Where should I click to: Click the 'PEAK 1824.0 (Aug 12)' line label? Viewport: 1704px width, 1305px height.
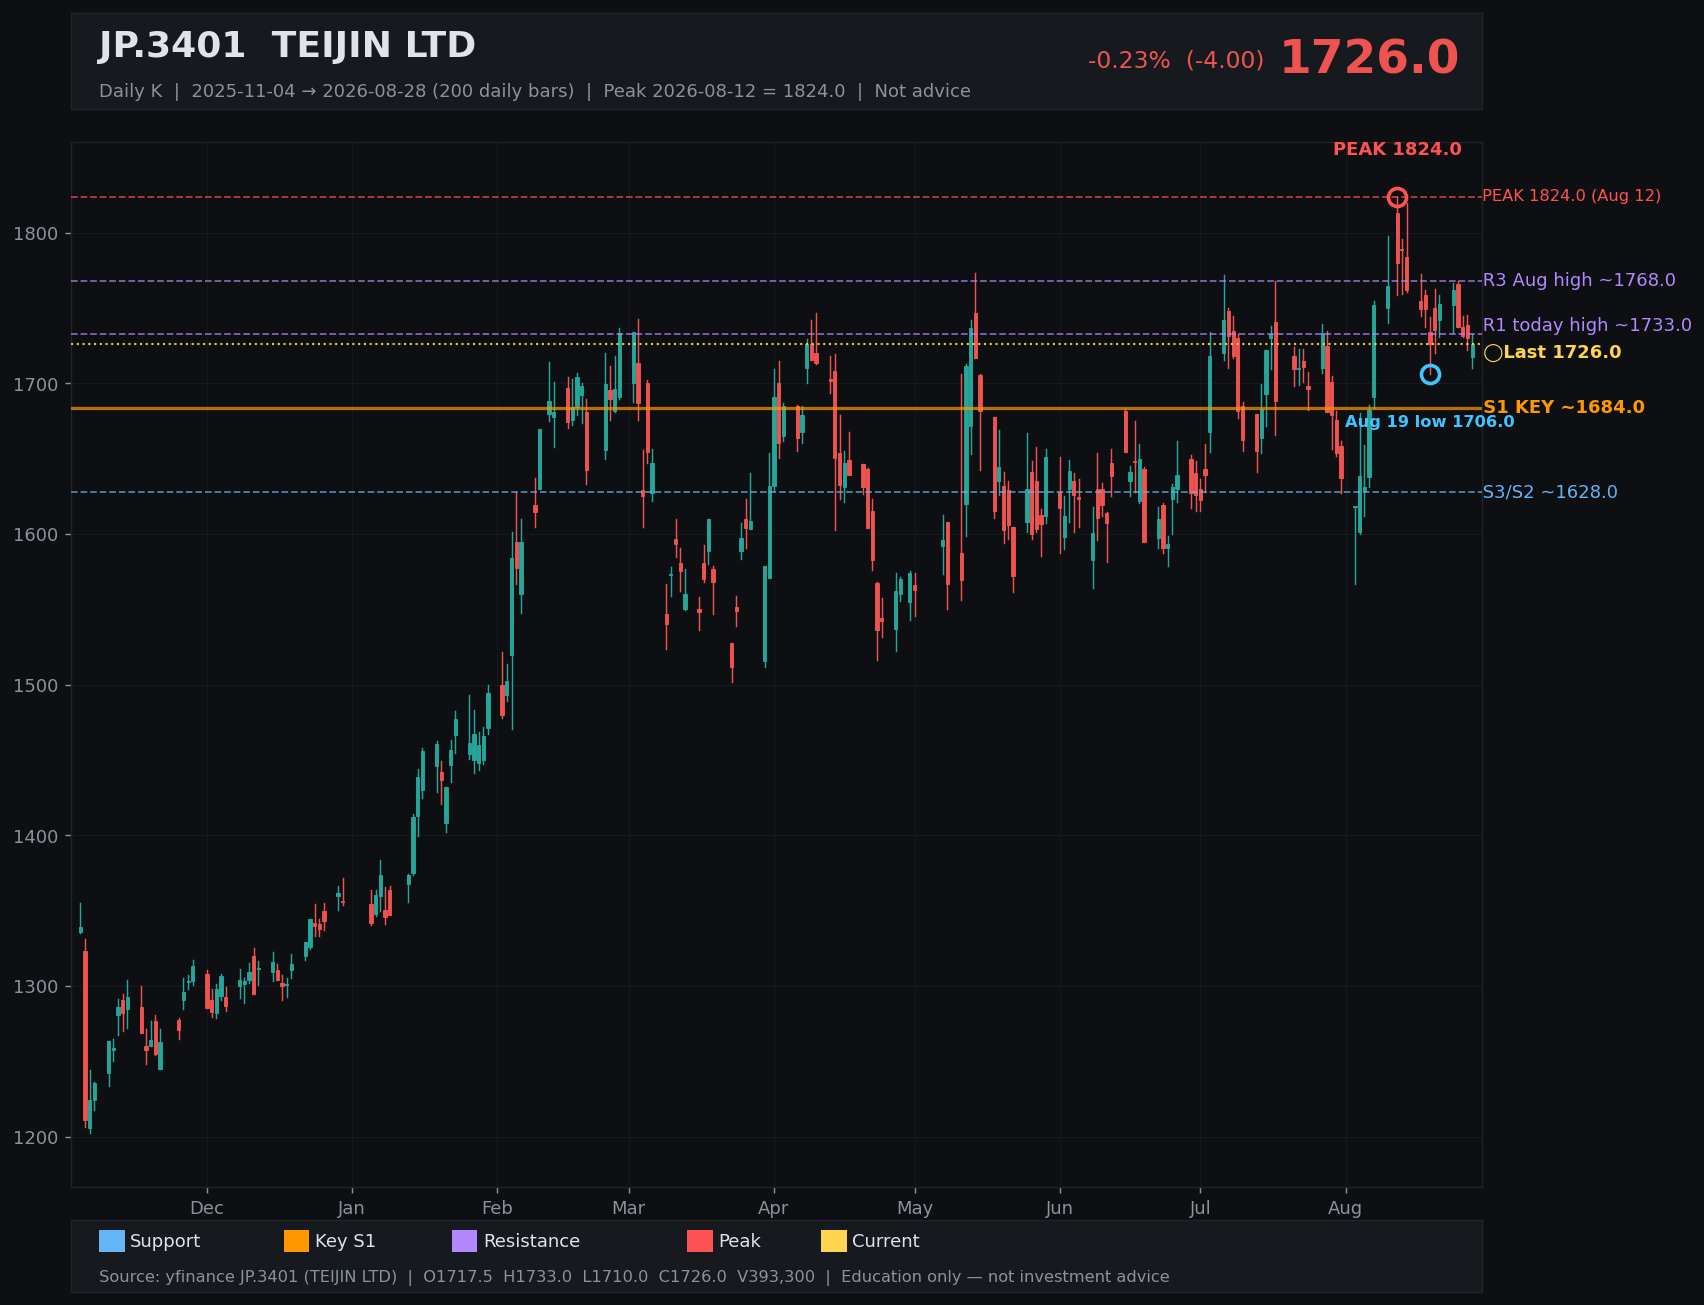pos(1571,196)
